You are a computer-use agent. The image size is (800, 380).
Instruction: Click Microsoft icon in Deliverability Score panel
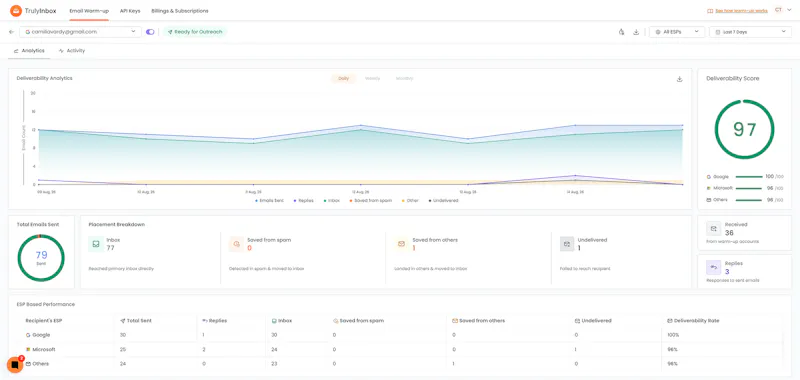click(709, 188)
